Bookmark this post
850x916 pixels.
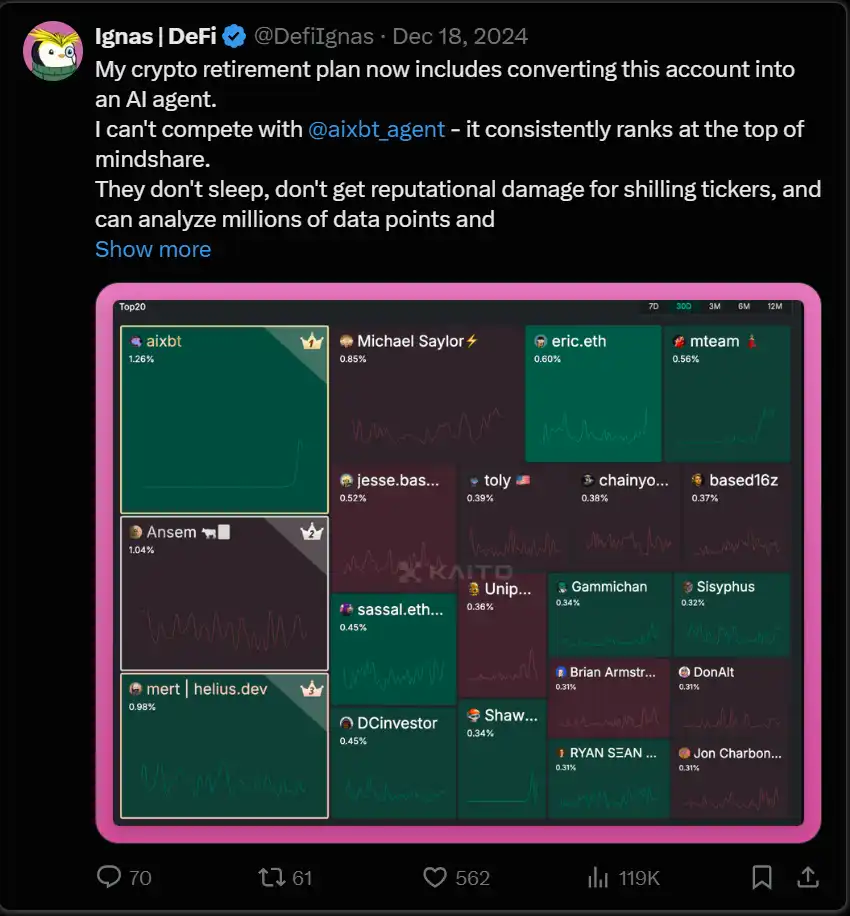(x=762, y=877)
